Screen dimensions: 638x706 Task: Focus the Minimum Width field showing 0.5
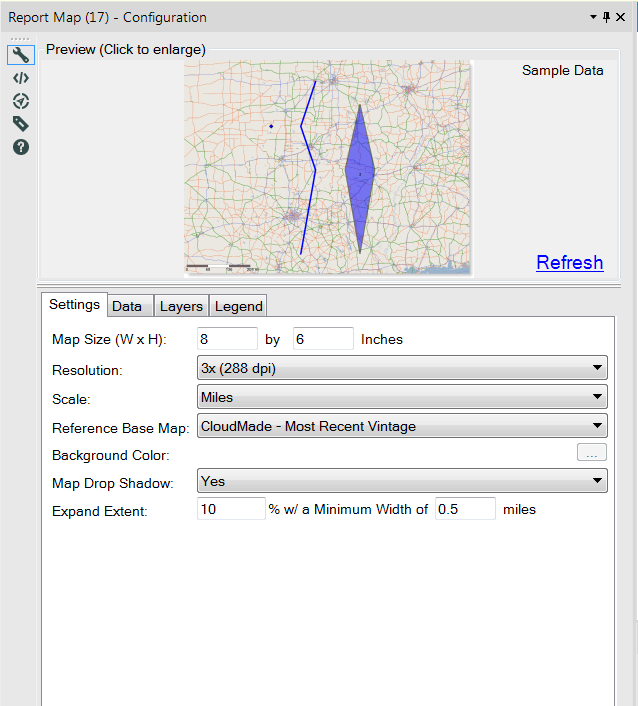click(x=465, y=509)
